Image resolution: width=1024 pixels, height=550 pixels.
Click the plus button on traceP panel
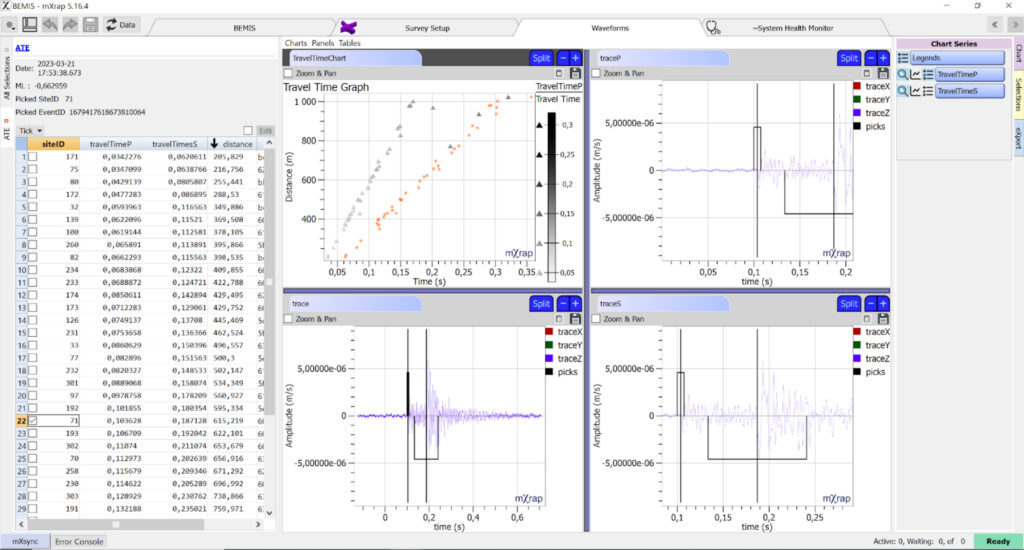(x=881, y=58)
